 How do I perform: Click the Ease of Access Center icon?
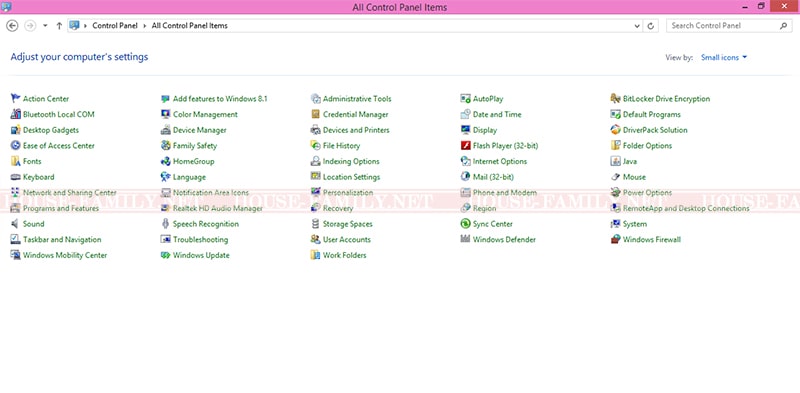click(15, 145)
